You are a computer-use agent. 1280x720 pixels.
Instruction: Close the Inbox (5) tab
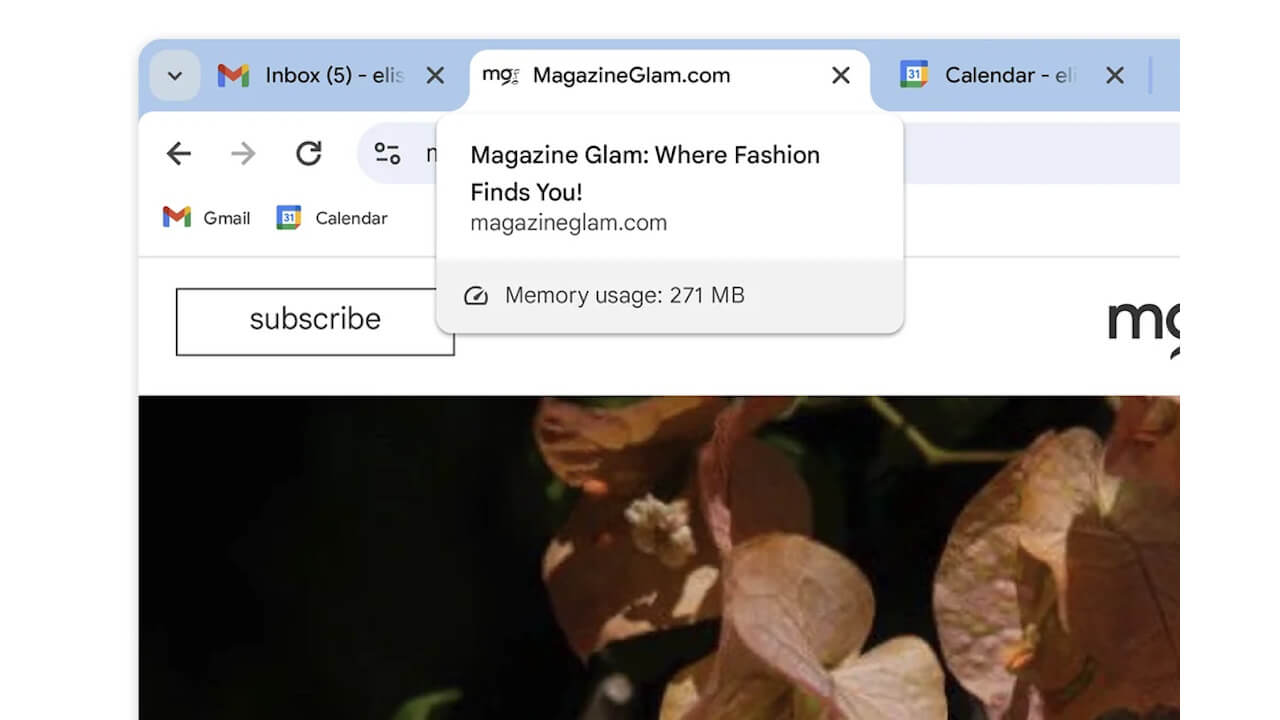[x=434, y=75]
